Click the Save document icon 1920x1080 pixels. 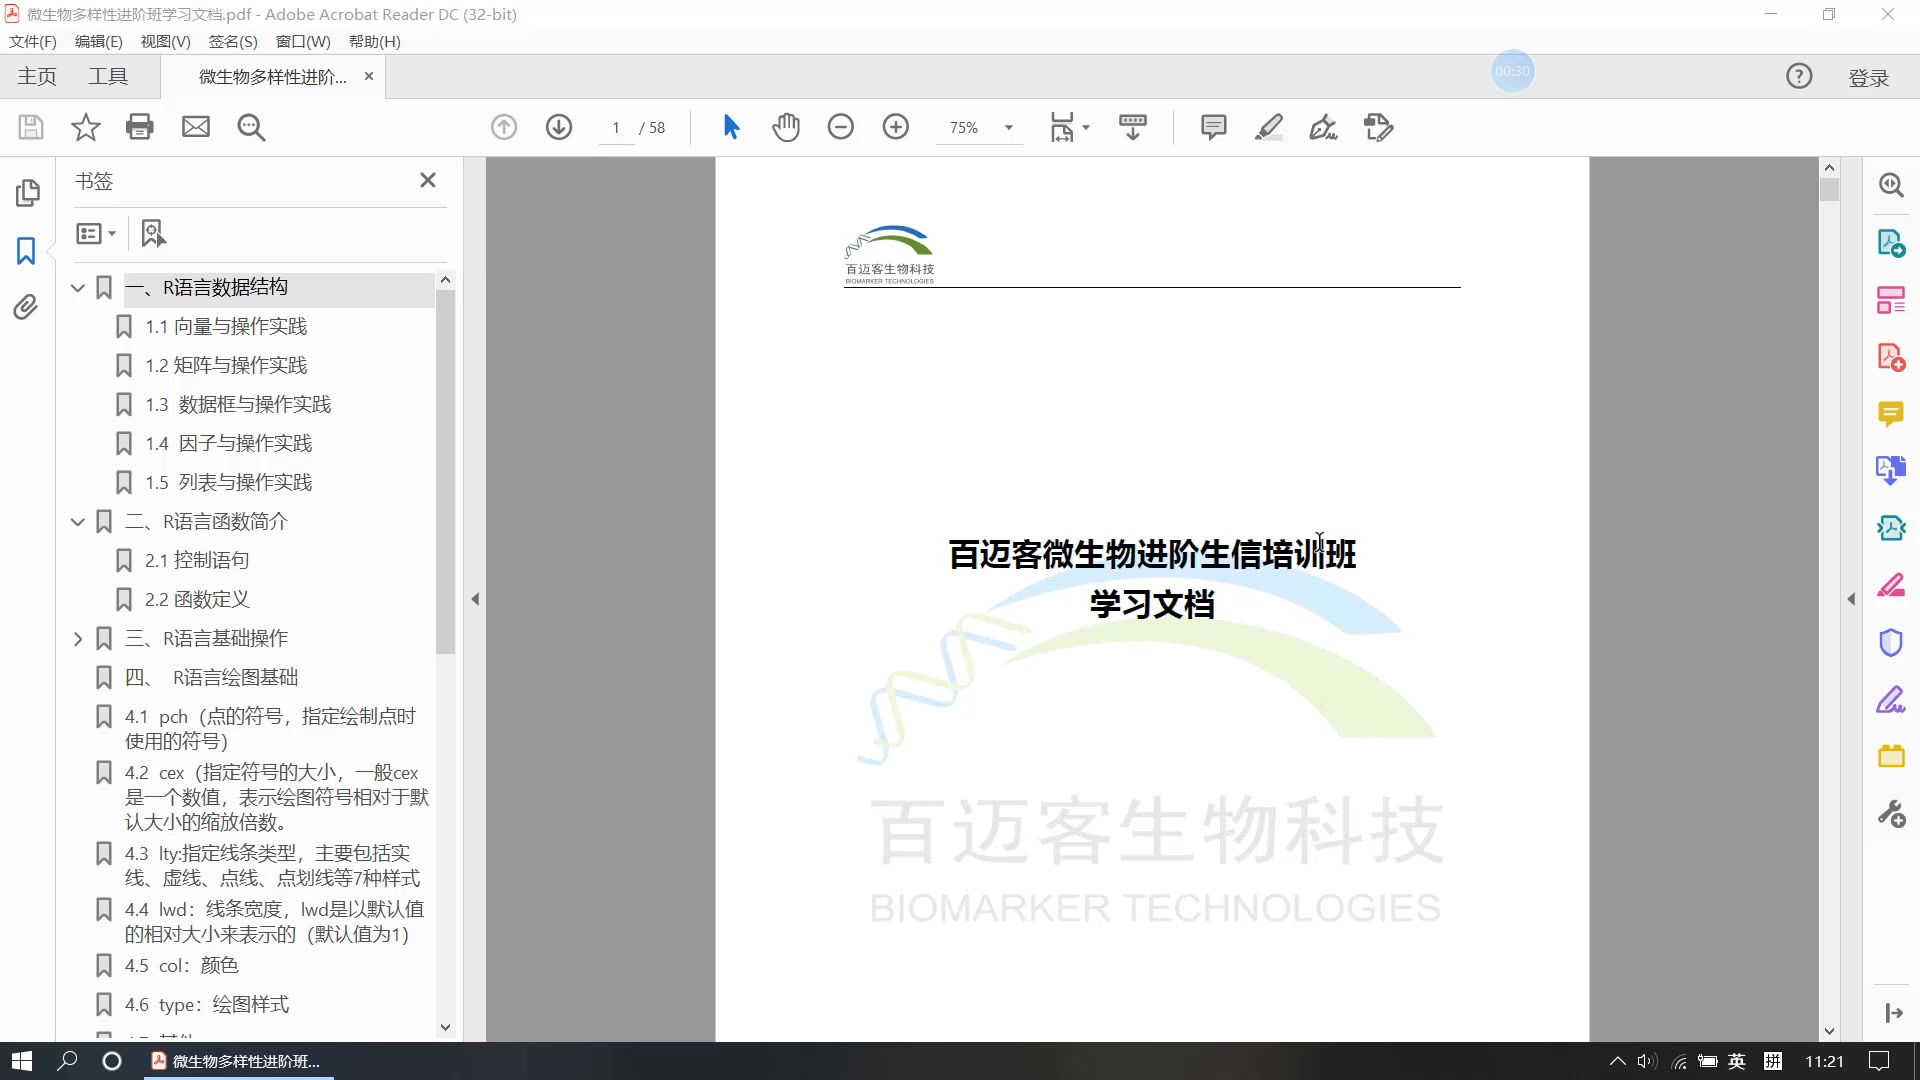click(29, 127)
